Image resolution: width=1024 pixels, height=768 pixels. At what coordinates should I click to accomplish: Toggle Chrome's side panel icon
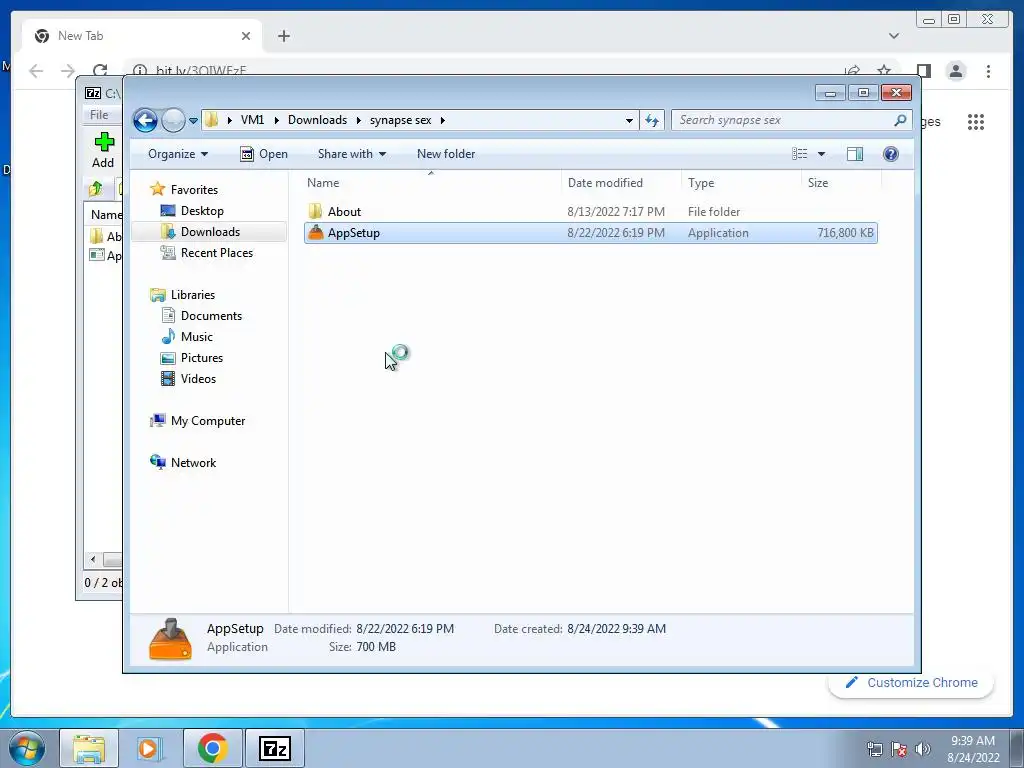point(923,71)
